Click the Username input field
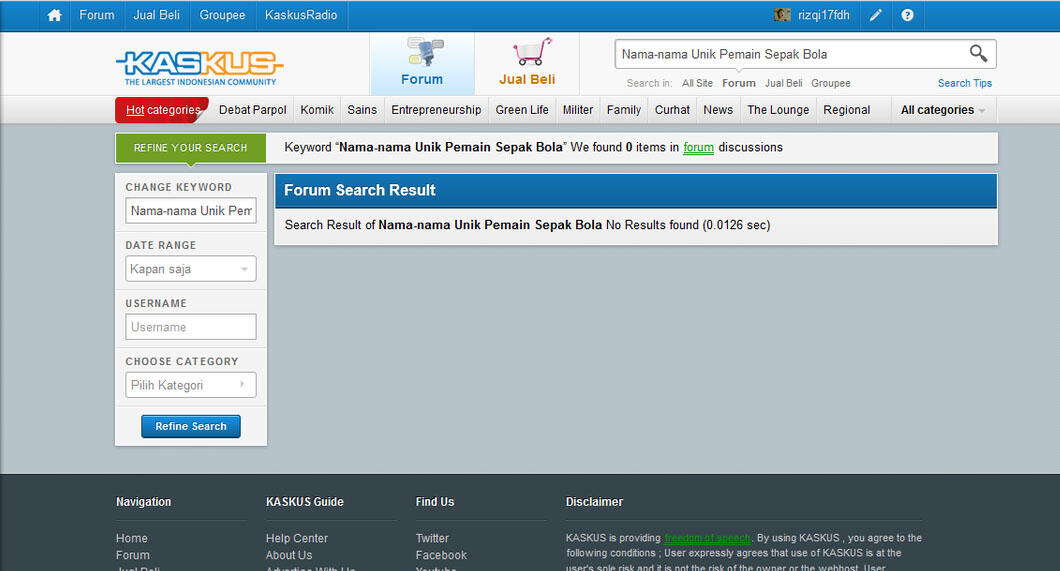The height and width of the screenshot is (571, 1060). click(x=191, y=327)
